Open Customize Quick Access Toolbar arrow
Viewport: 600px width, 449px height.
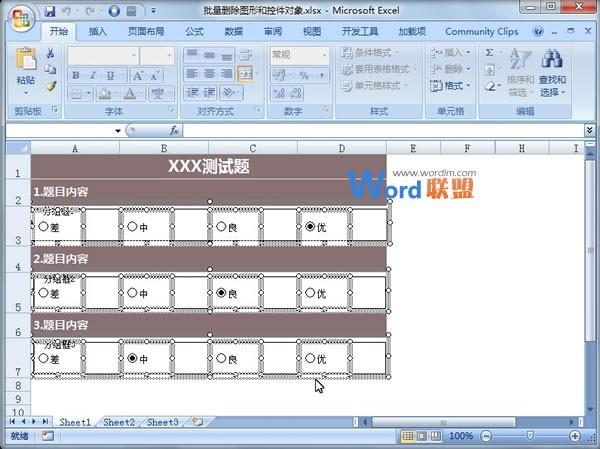tap(153, 11)
